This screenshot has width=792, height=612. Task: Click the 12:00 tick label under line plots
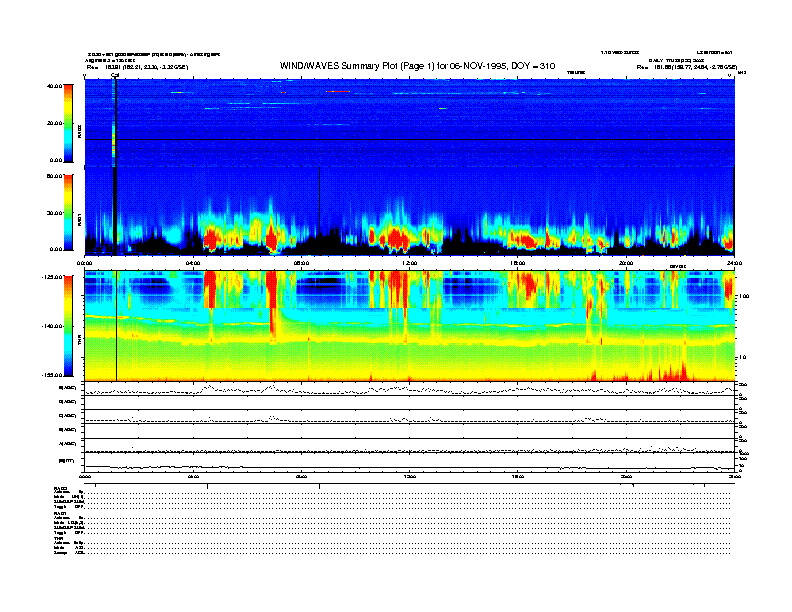click(x=410, y=476)
